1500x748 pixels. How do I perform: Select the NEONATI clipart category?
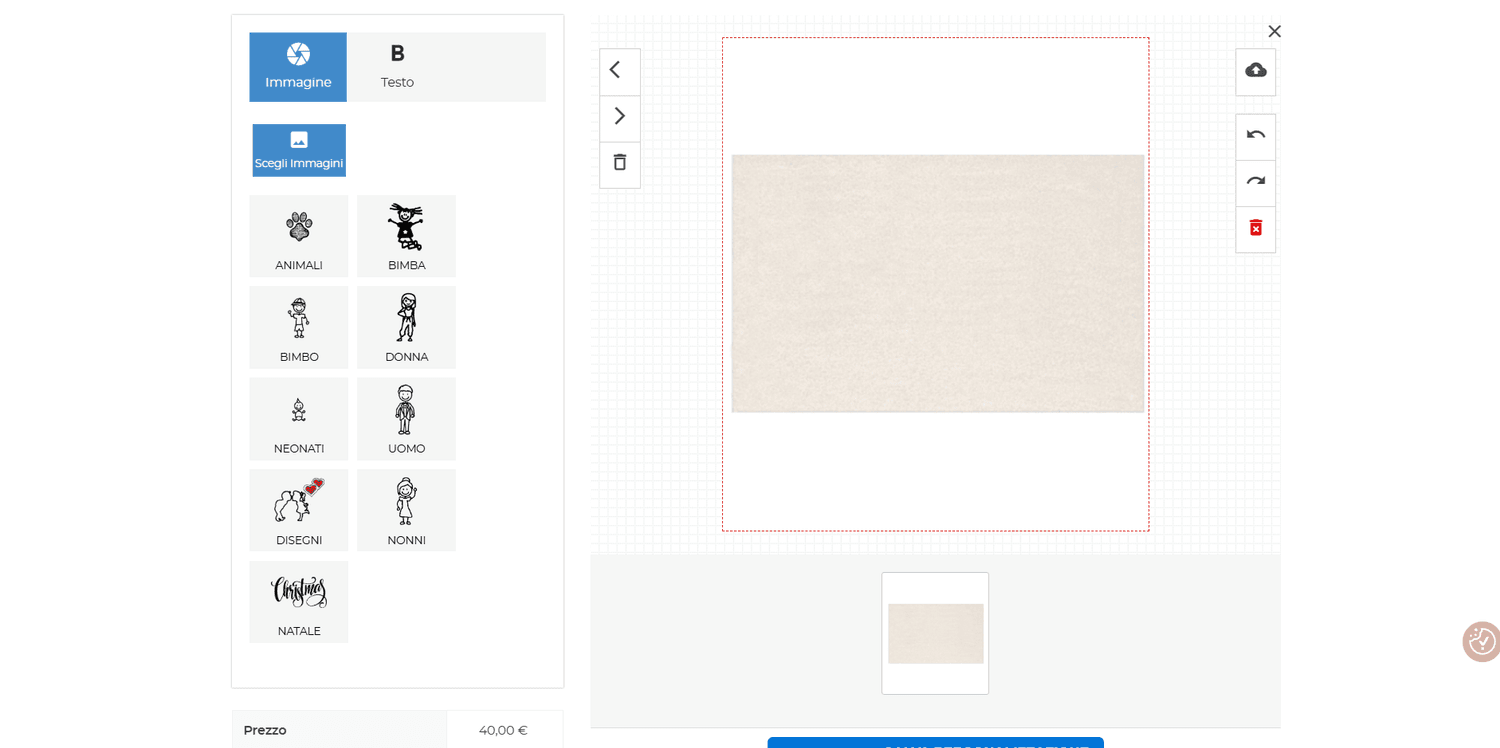(x=299, y=419)
